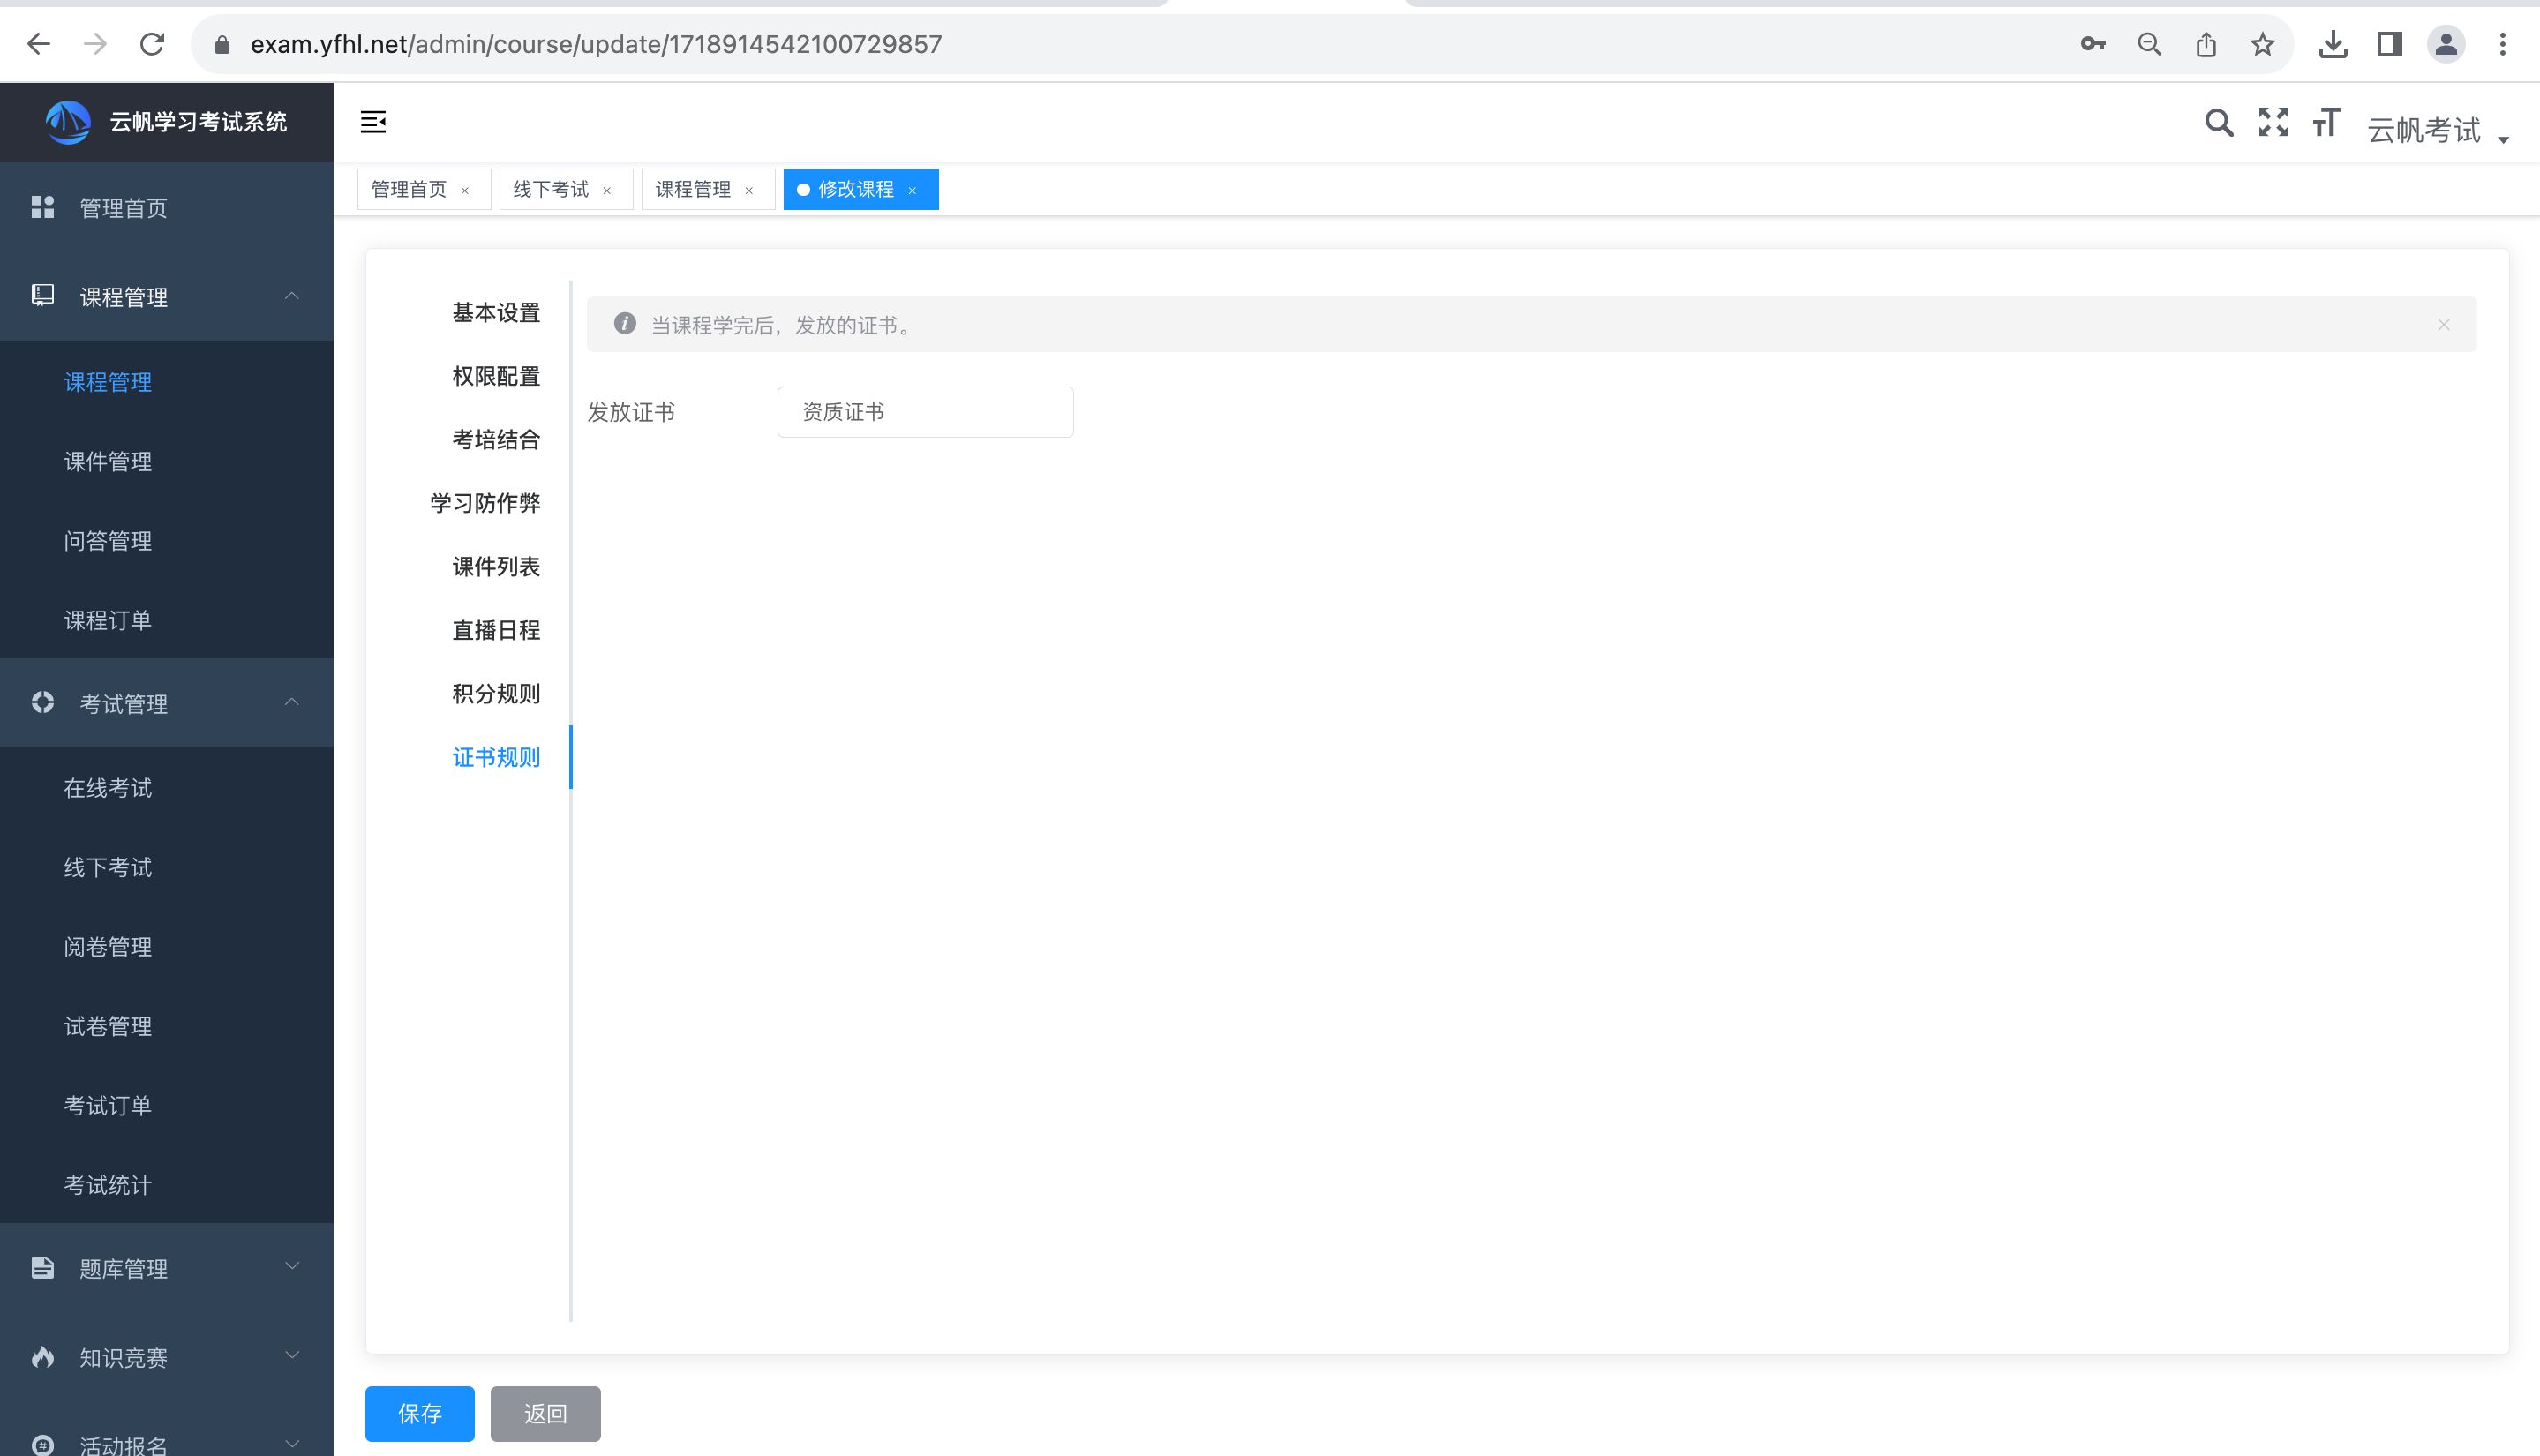Open the 直播日程 section
Viewport: 2540px width, 1456px height.
click(x=496, y=630)
